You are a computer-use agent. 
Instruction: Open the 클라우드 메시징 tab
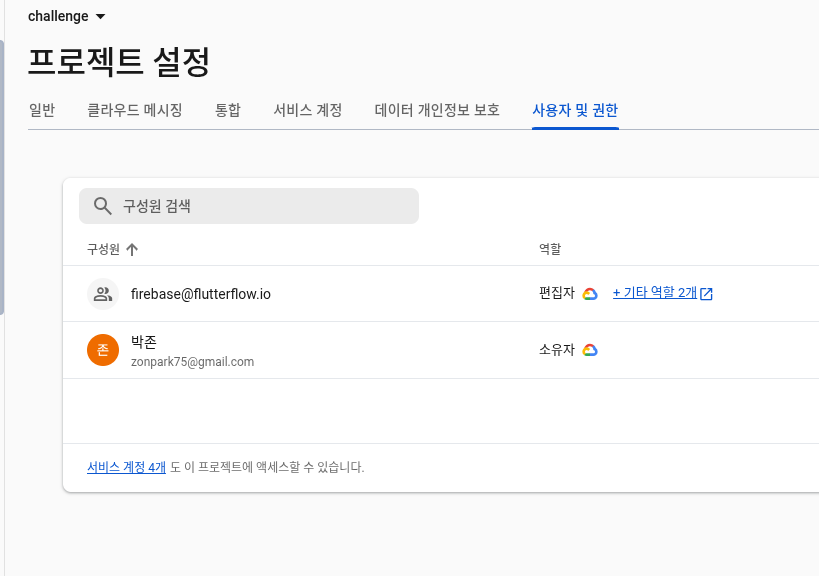135,110
